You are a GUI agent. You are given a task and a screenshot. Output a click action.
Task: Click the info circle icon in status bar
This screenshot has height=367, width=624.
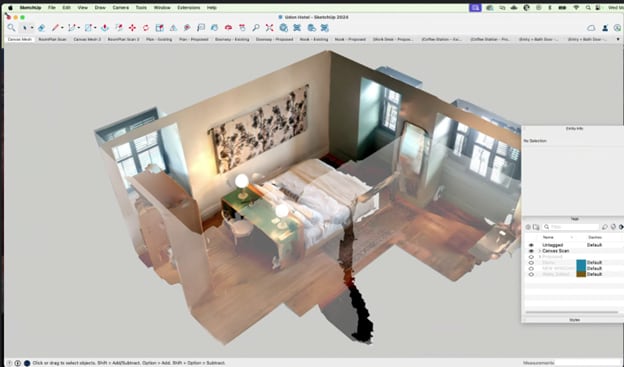tap(18, 363)
